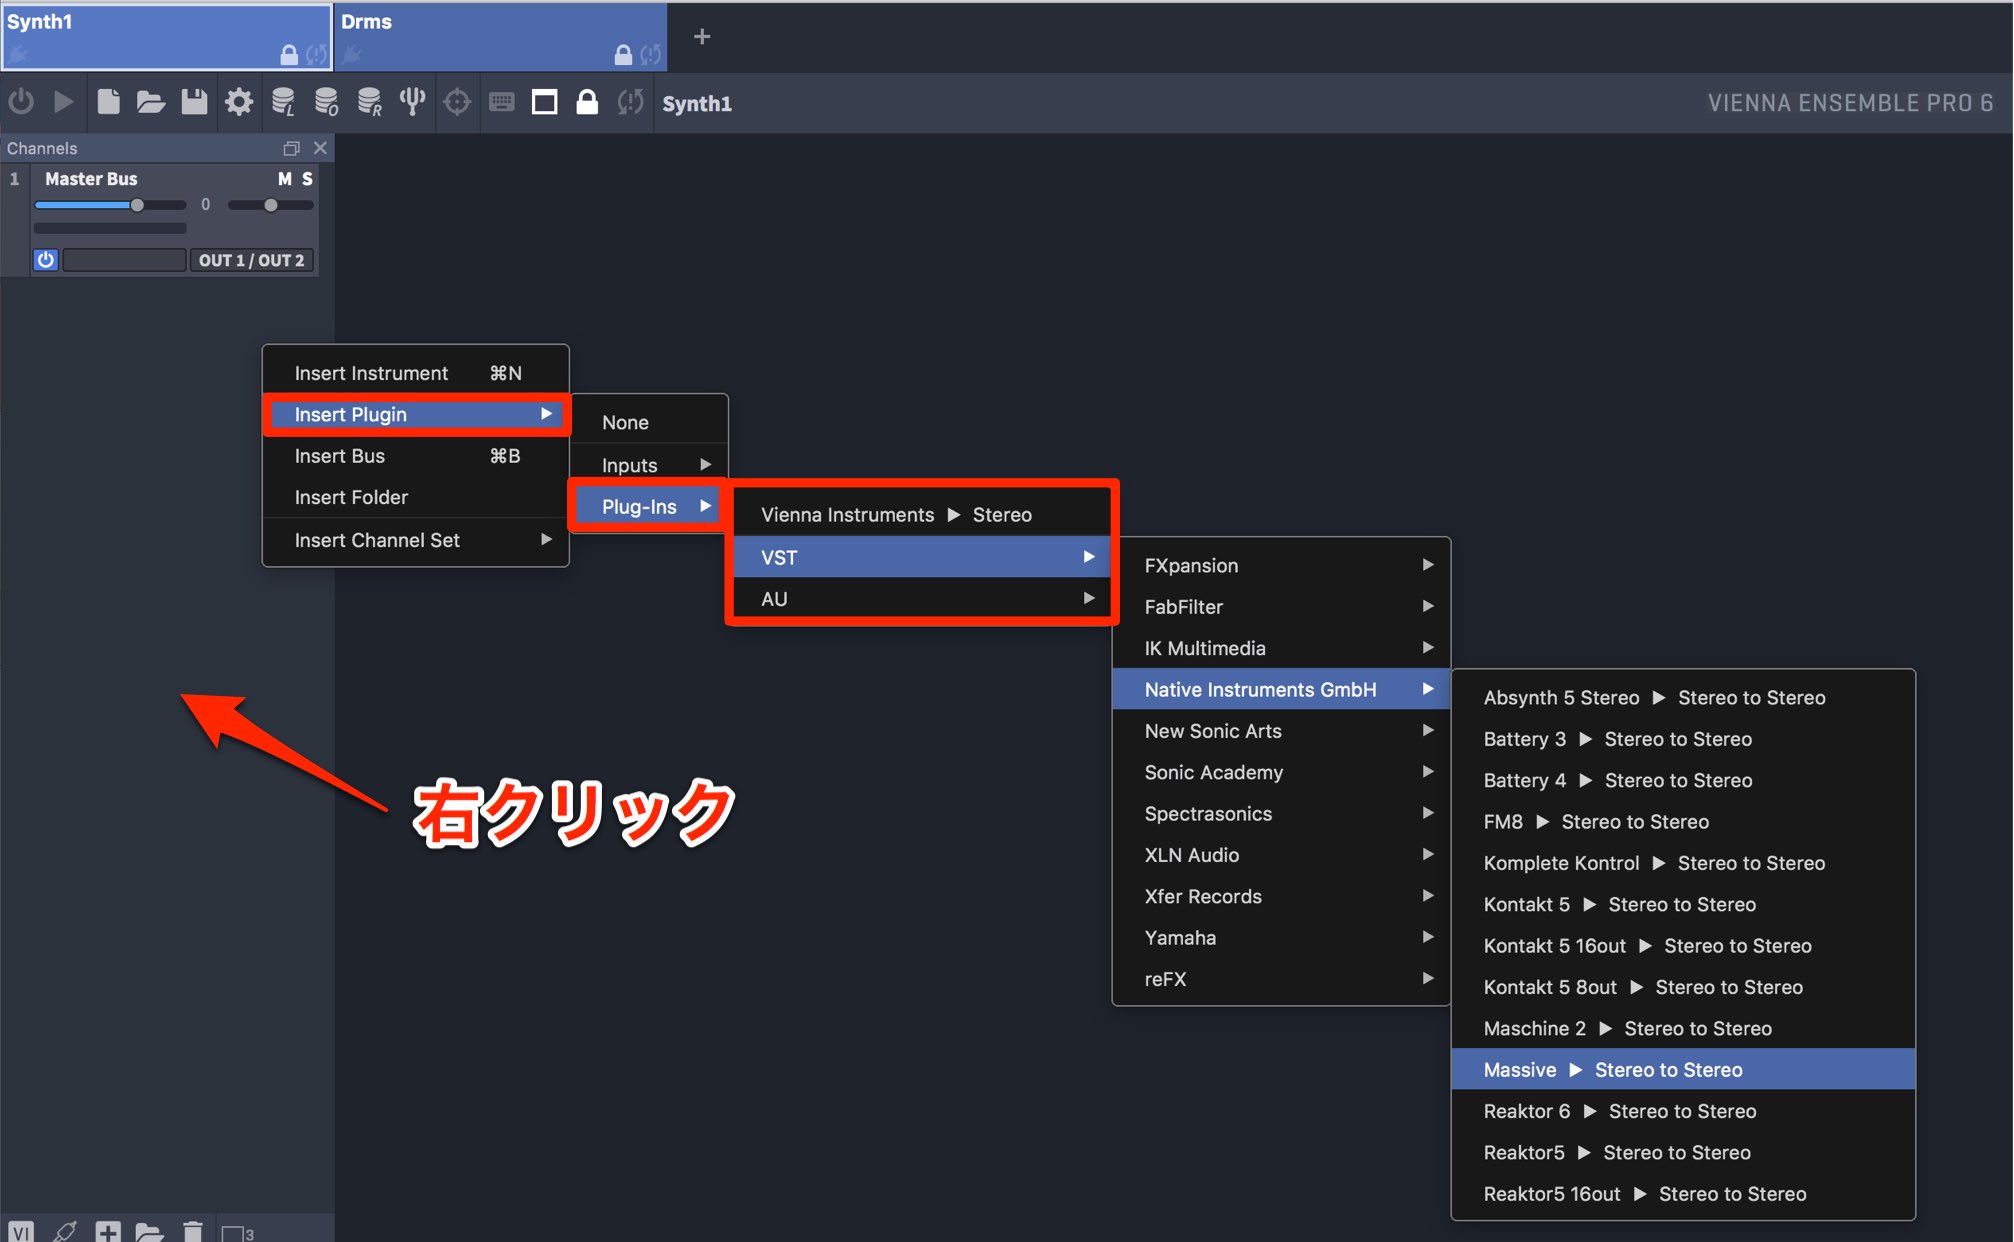
Task: Expand the VST plugin list
Action: pyautogui.click(x=921, y=557)
